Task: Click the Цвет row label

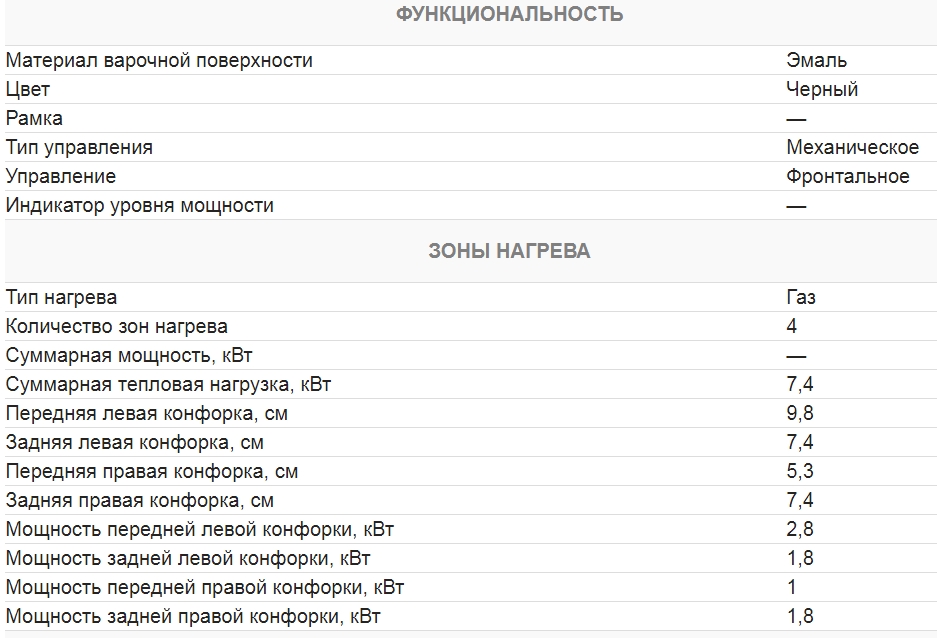Action: (x=28, y=90)
